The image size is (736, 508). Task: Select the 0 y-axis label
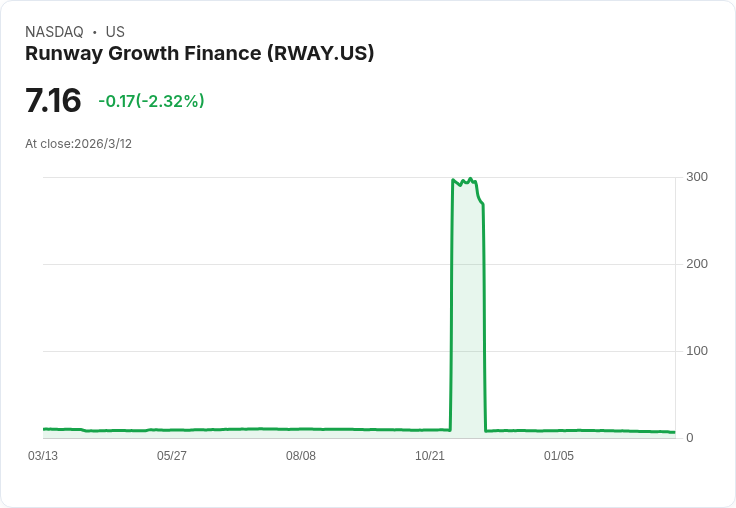690,438
